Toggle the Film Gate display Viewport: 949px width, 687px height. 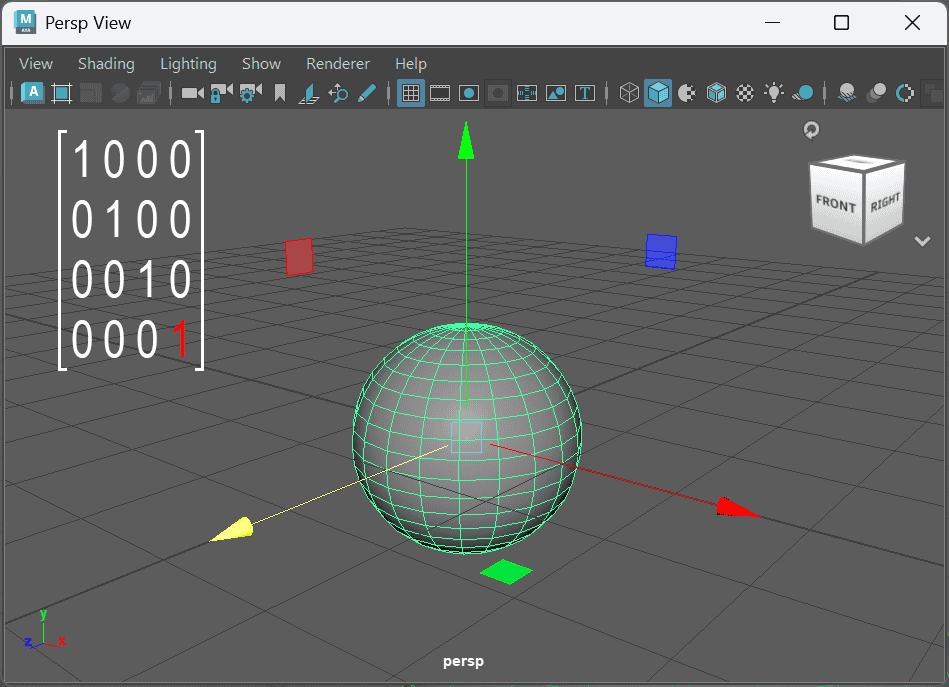(439, 93)
